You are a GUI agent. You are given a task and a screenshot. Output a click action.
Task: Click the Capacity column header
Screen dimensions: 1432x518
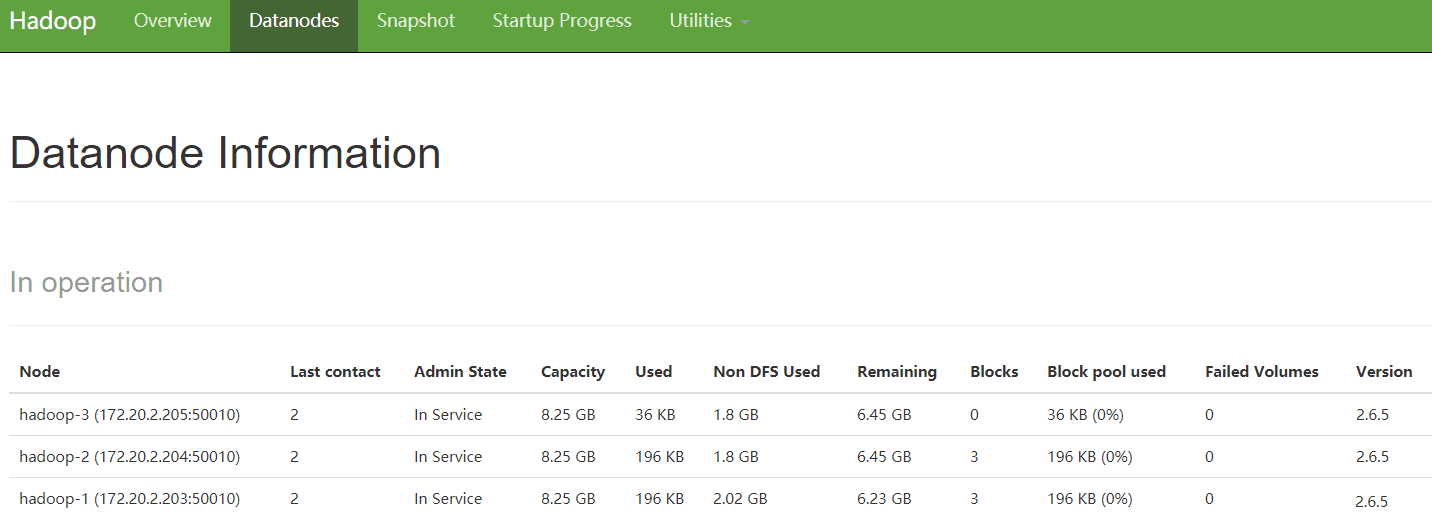point(573,372)
